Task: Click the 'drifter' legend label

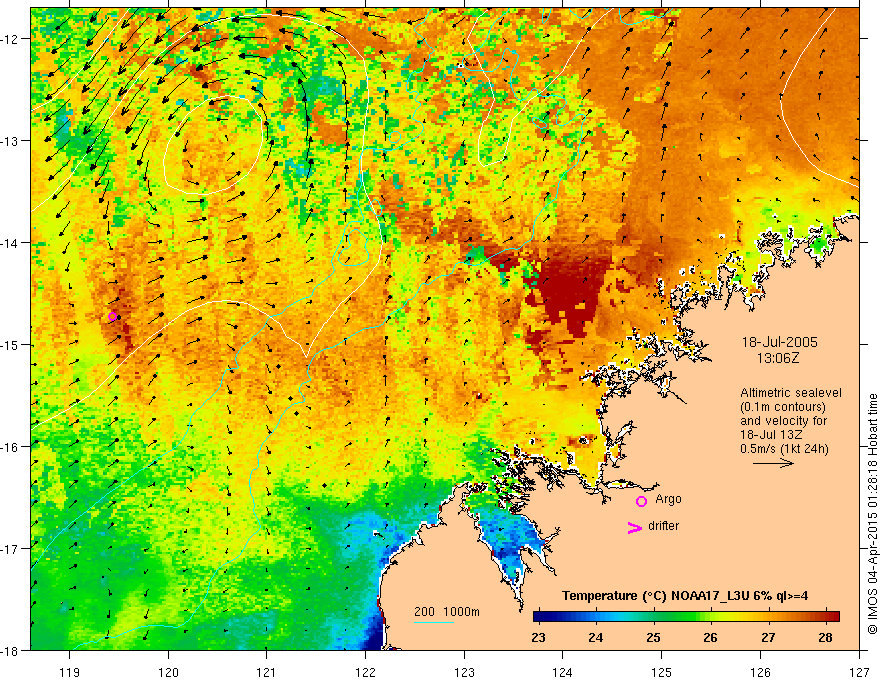Action: pos(663,526)
